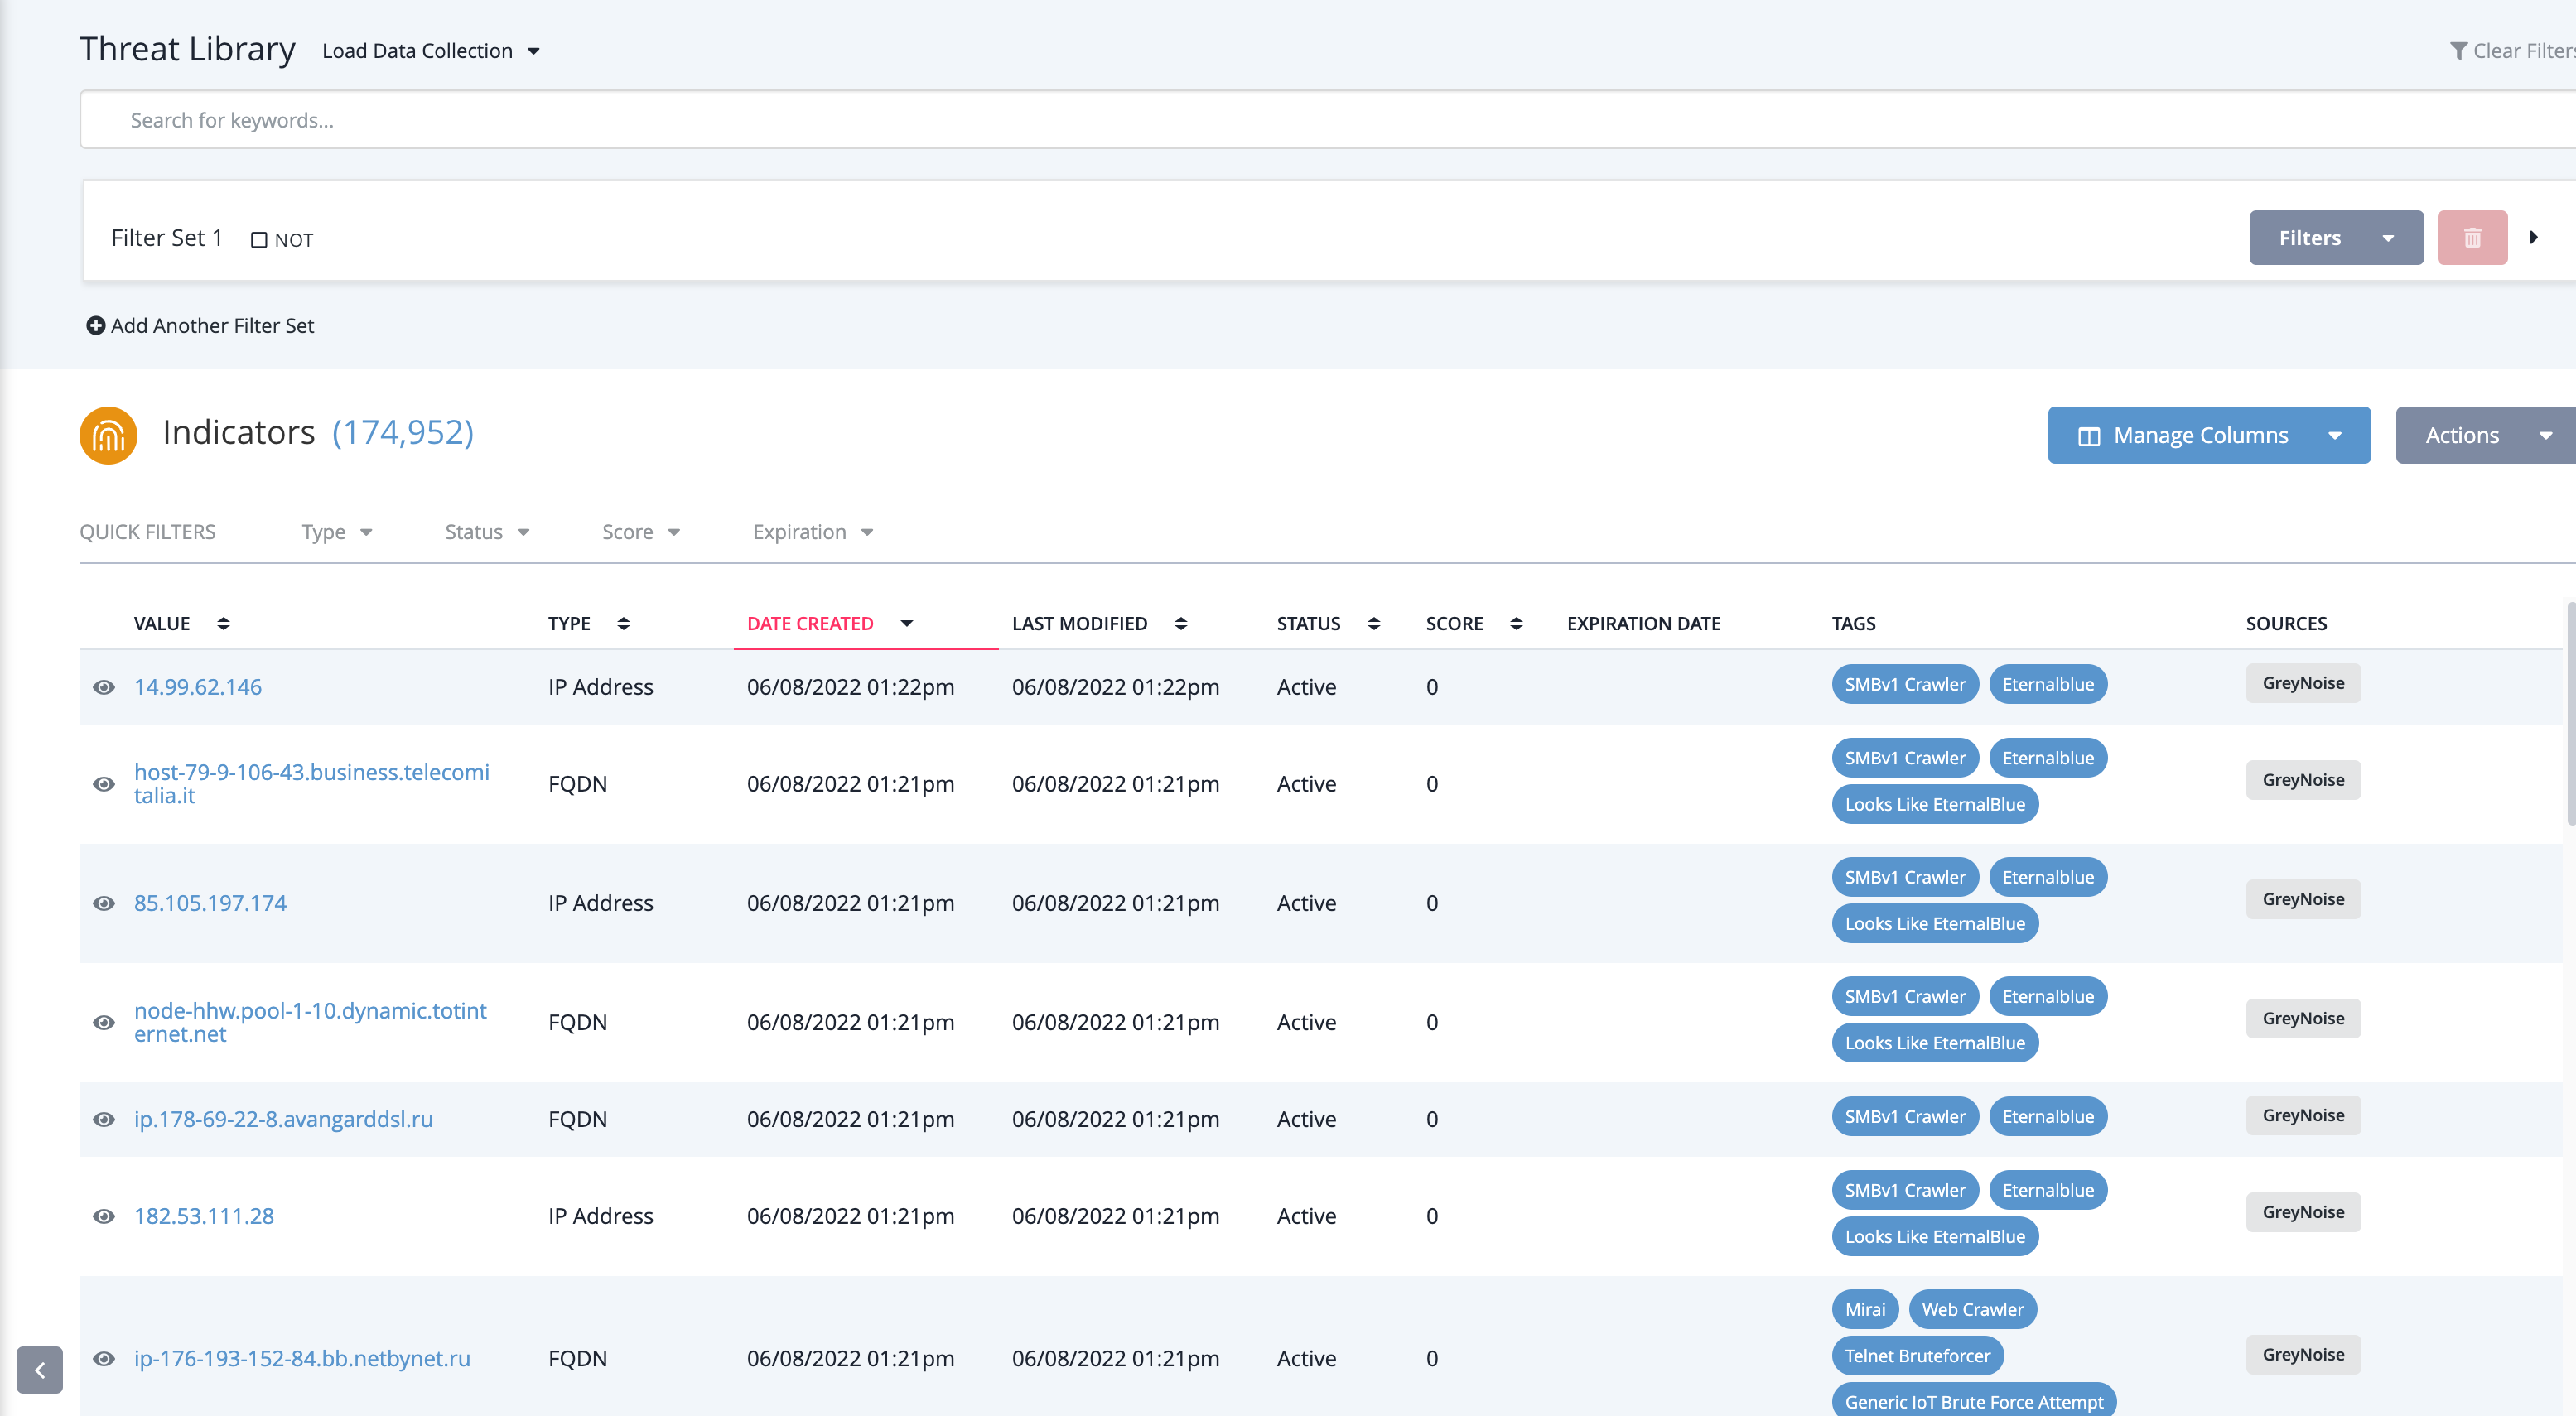Click the DATE CREATED column header

(810, 624)
